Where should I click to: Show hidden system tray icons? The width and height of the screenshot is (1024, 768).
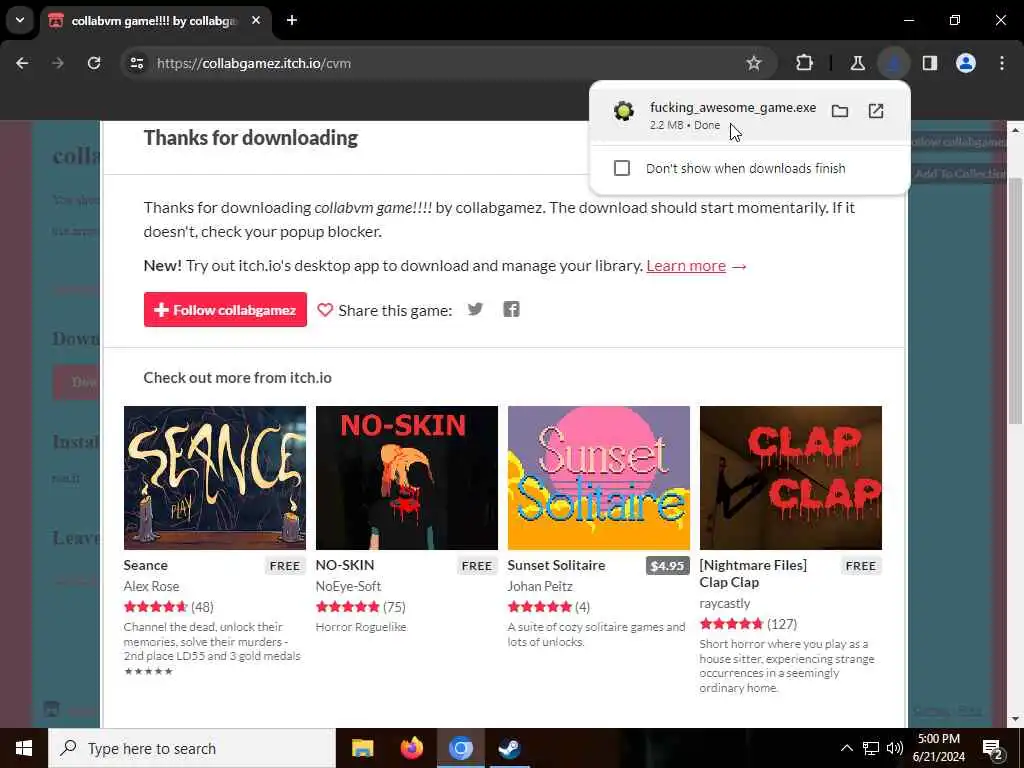click(846, 748)
